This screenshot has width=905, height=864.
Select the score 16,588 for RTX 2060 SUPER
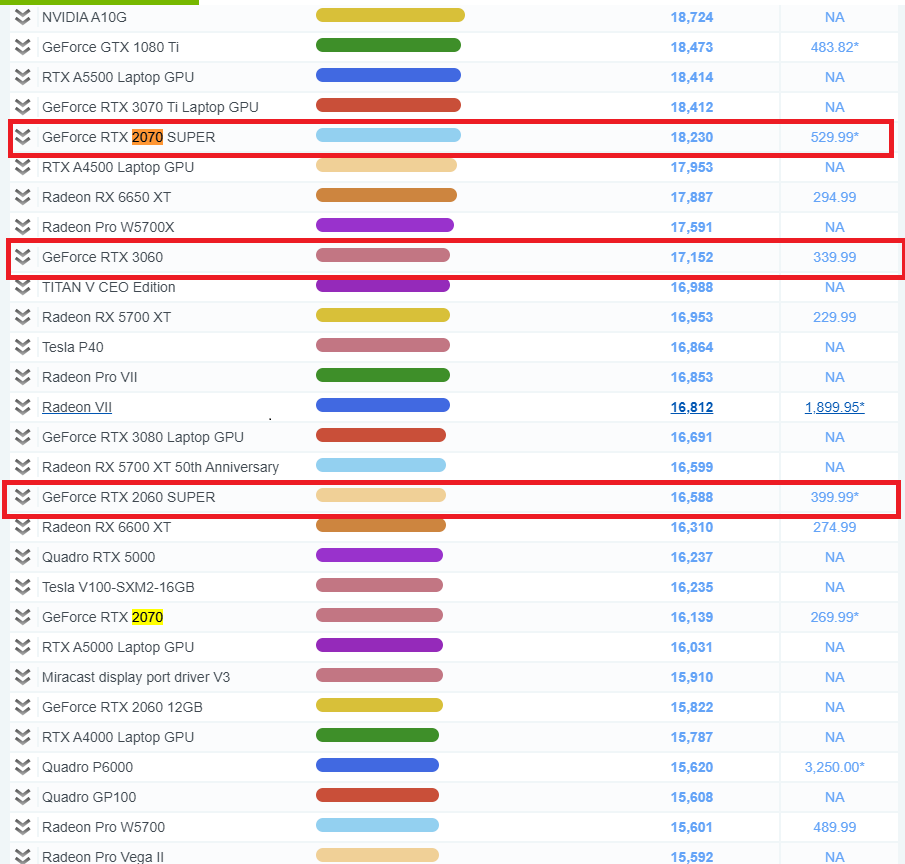[x=691, y=498]
